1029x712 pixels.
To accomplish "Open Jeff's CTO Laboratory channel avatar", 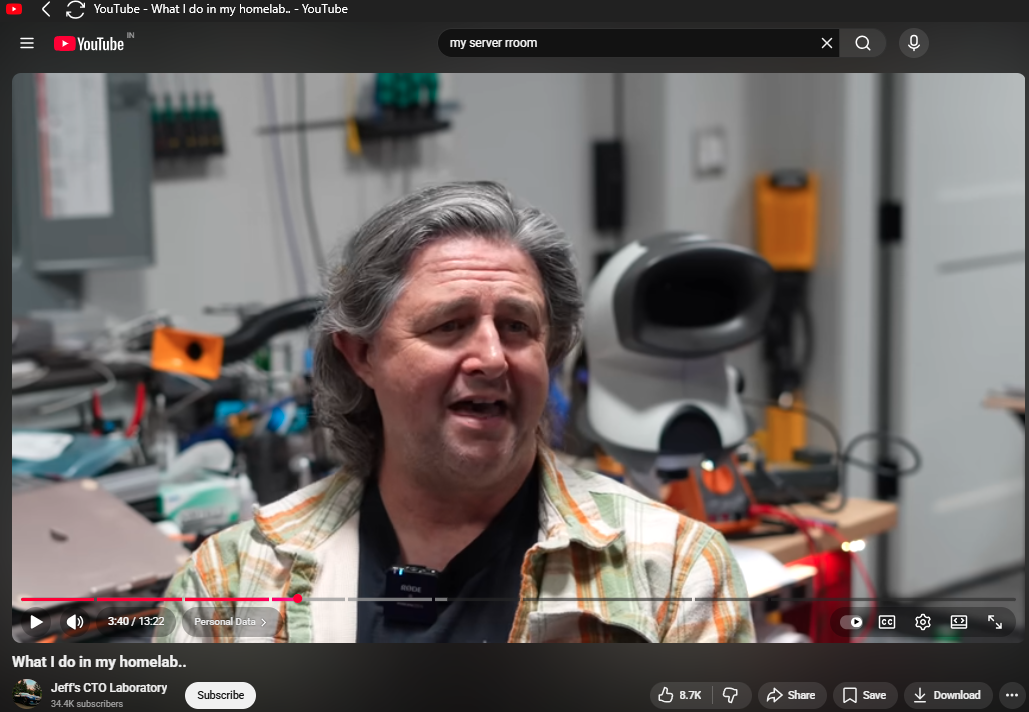I will tap(28, 694).
